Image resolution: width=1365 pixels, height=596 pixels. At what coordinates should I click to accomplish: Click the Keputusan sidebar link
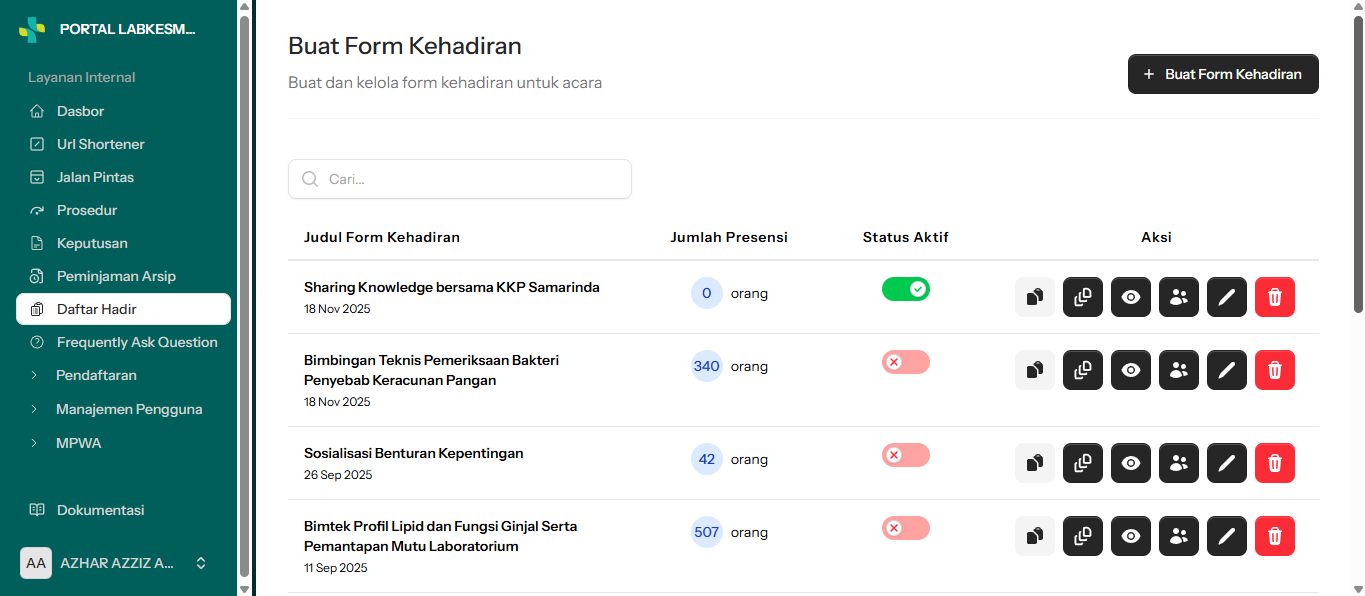(123, 243)
